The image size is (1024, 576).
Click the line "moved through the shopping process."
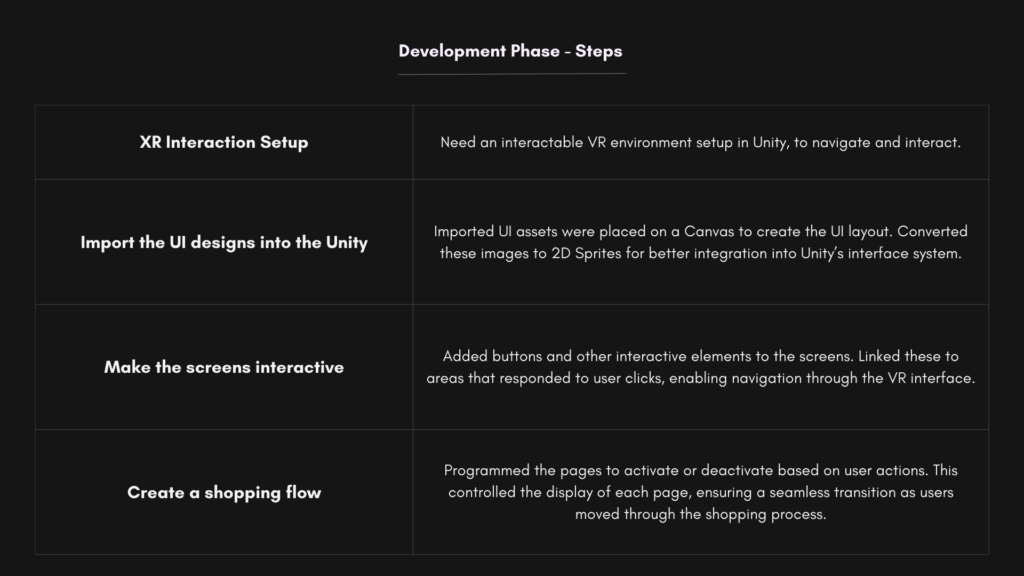click(x=700, y=514)
